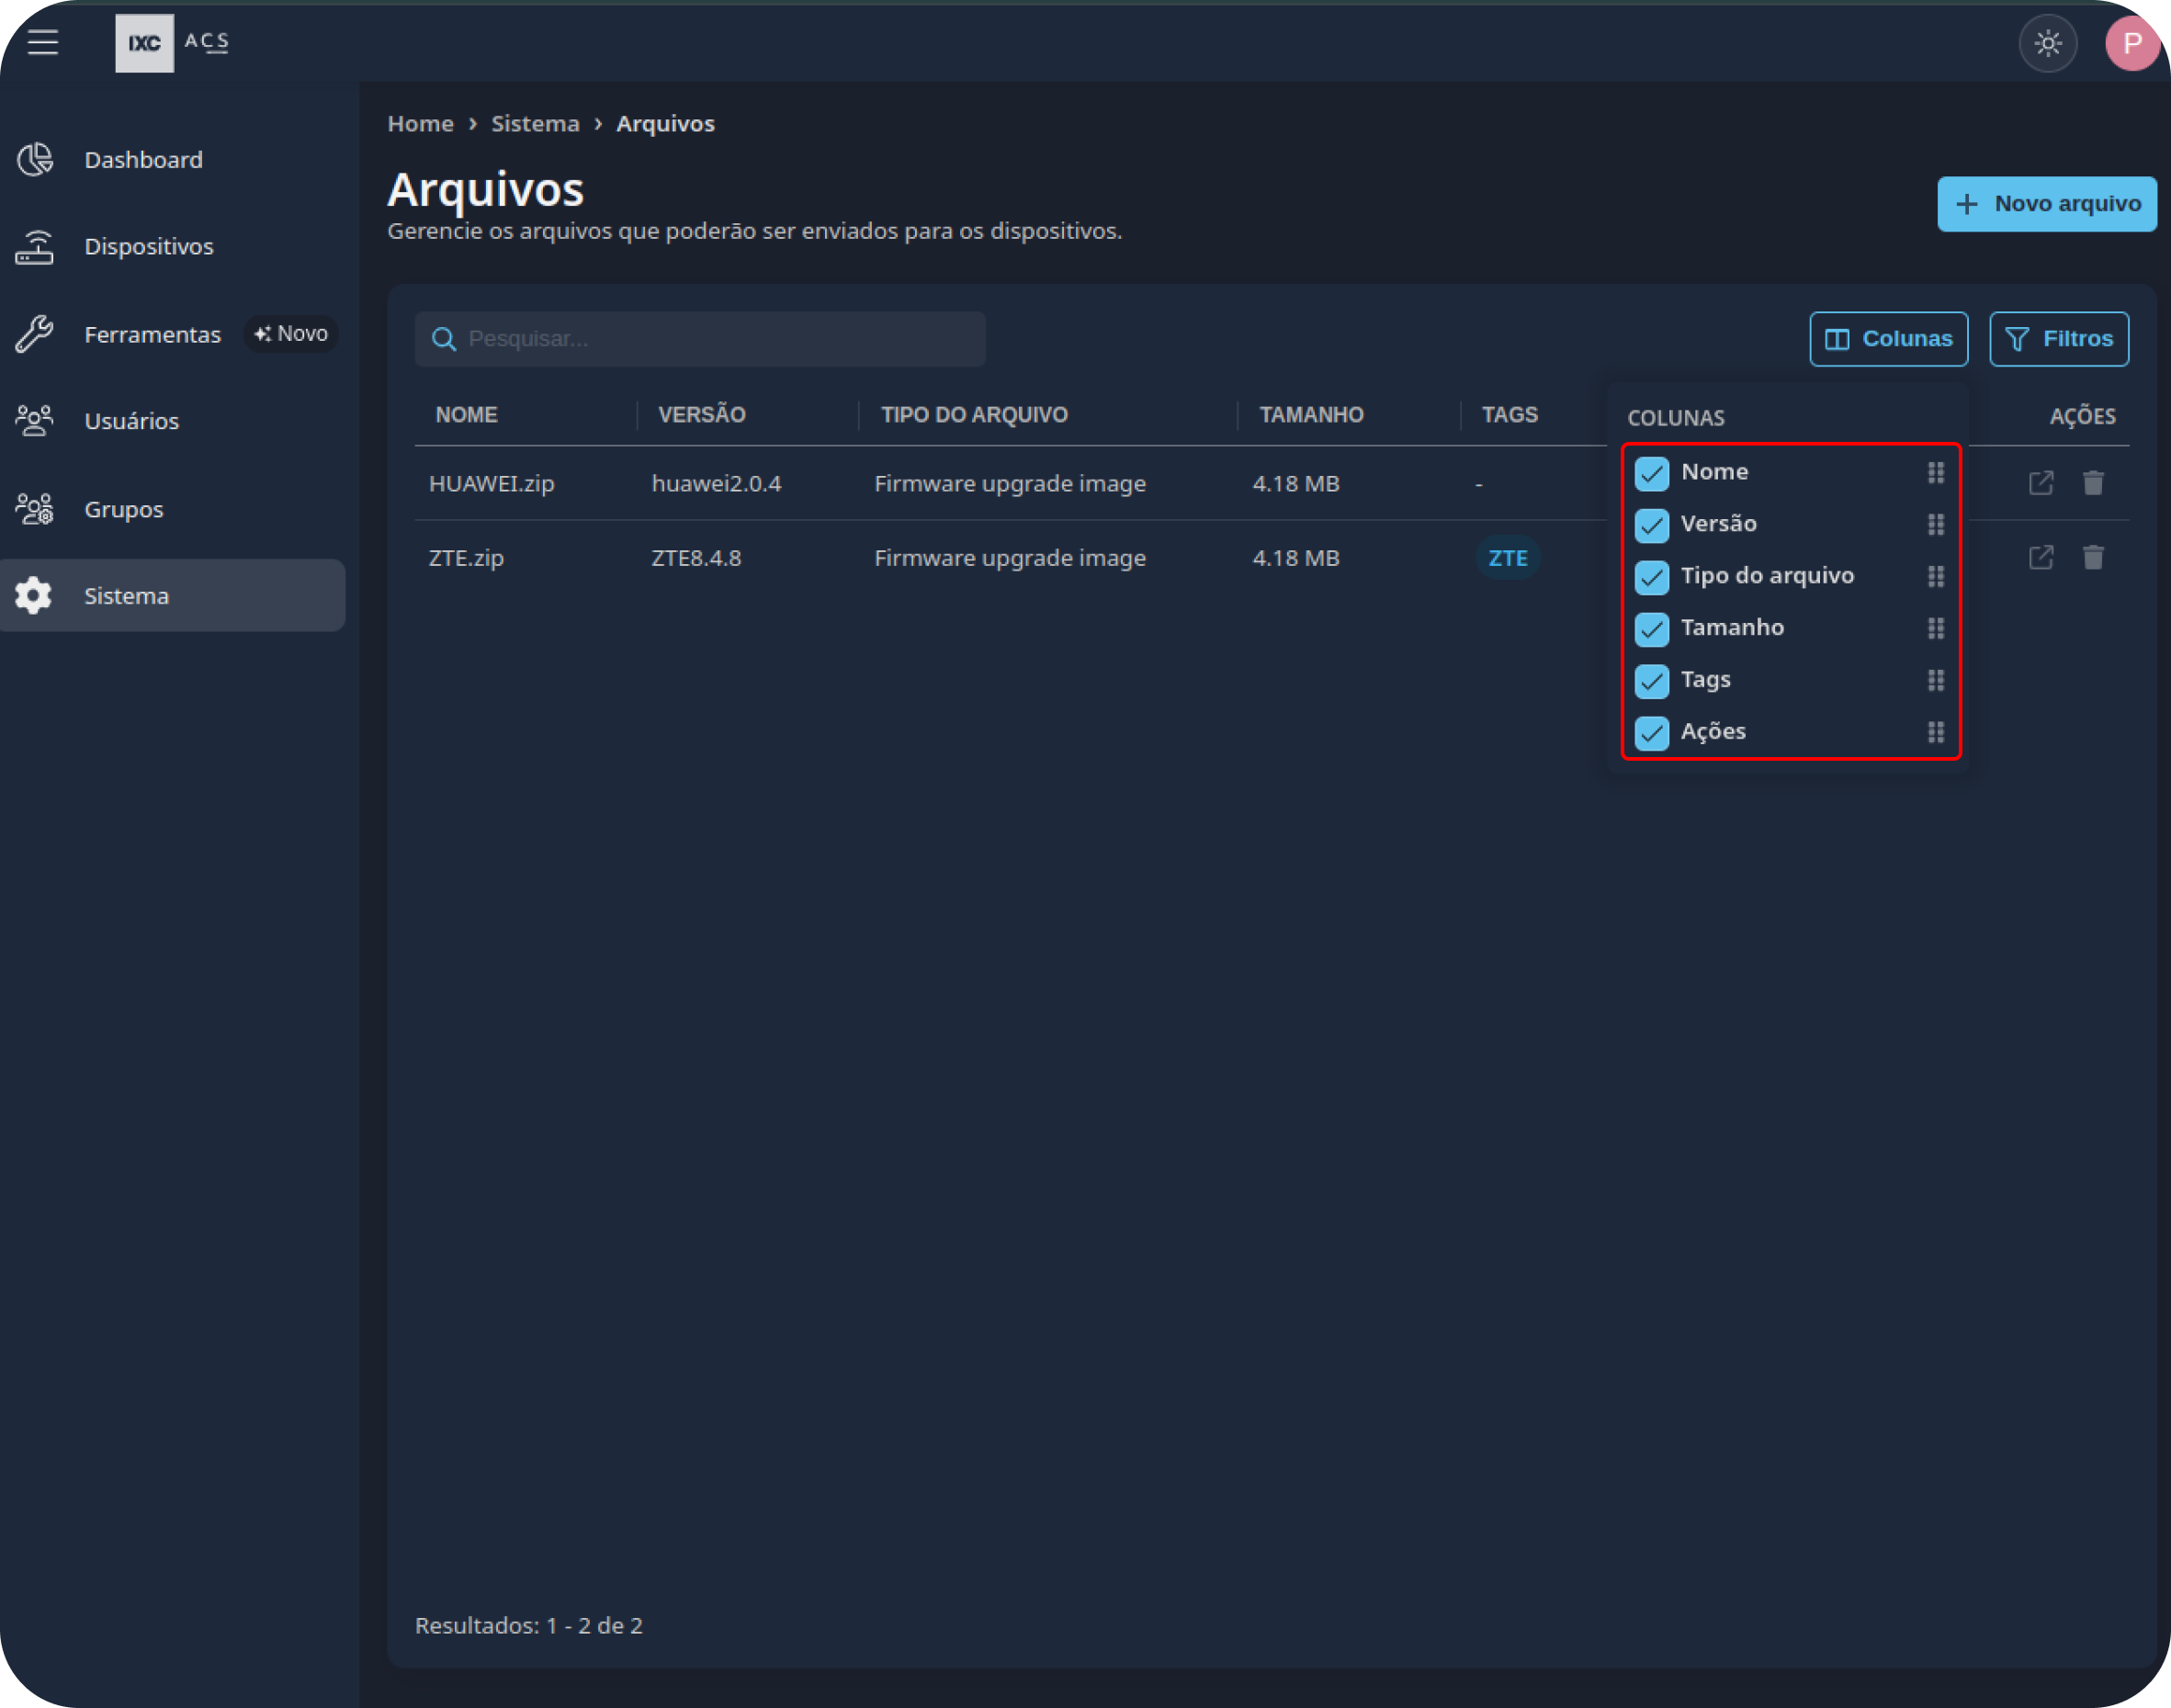Click Firmware upgrade image in ZTE row
The image size is (2171, 1708).
[1010, 558]
